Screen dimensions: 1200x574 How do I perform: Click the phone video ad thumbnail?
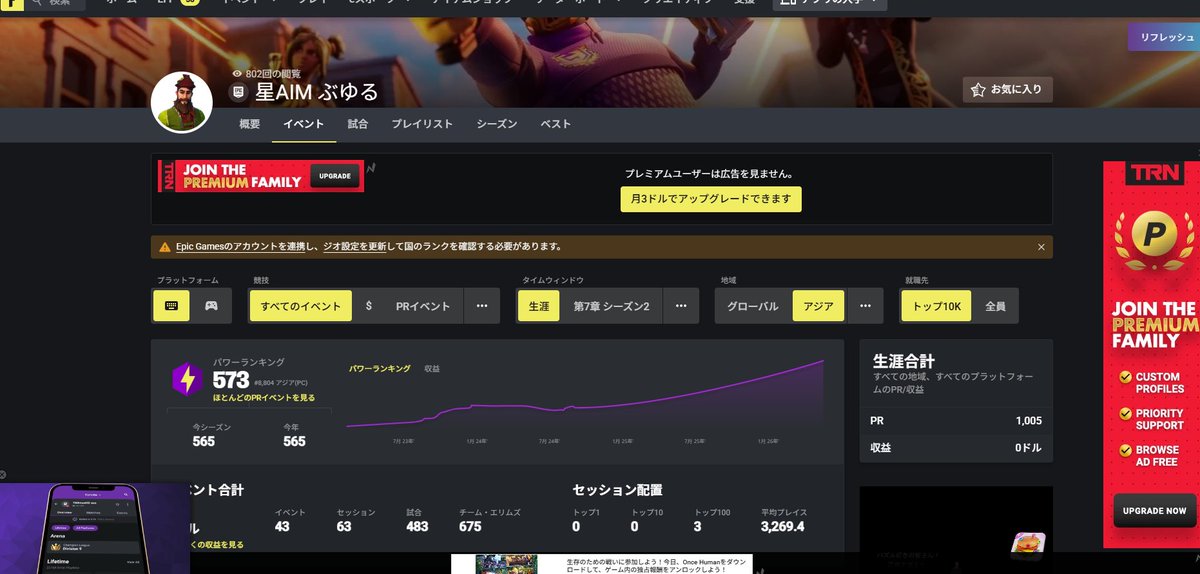tap(95, 529)
